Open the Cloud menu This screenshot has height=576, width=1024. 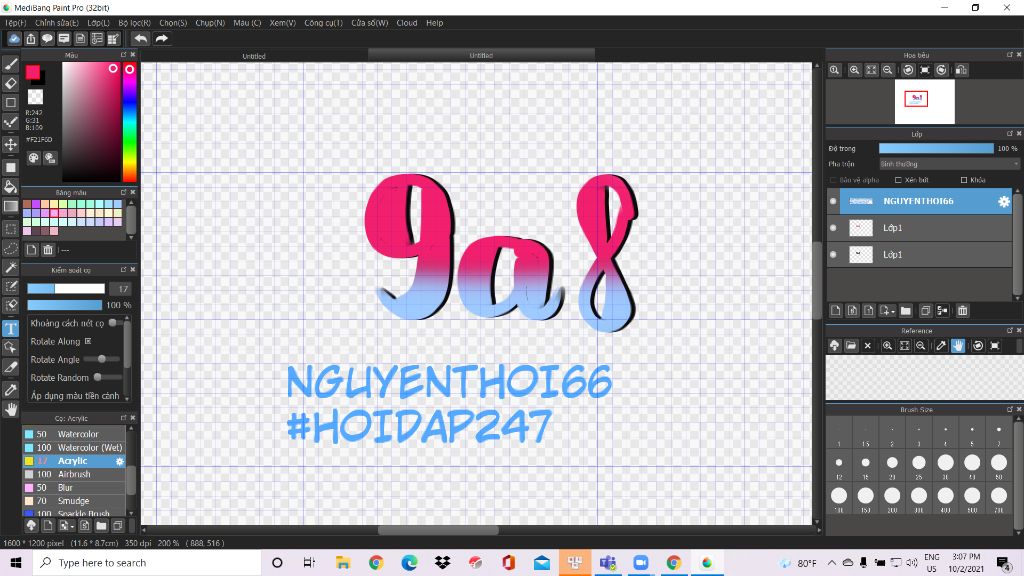click(407, 23)
